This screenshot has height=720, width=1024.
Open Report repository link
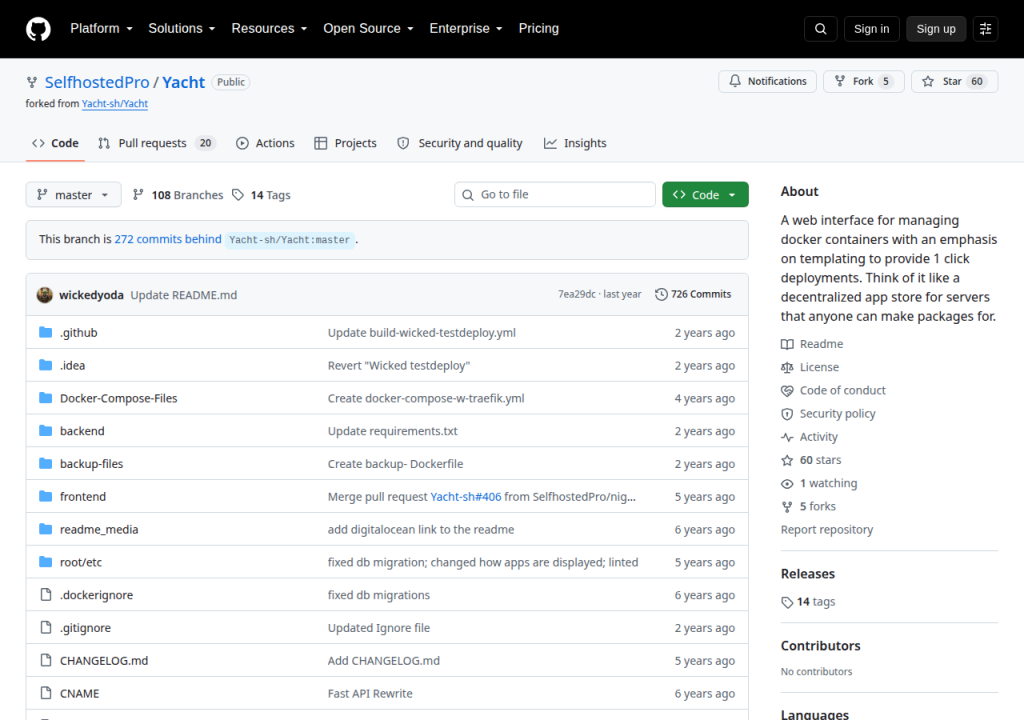pyautogui.click(x=827, y=530)
